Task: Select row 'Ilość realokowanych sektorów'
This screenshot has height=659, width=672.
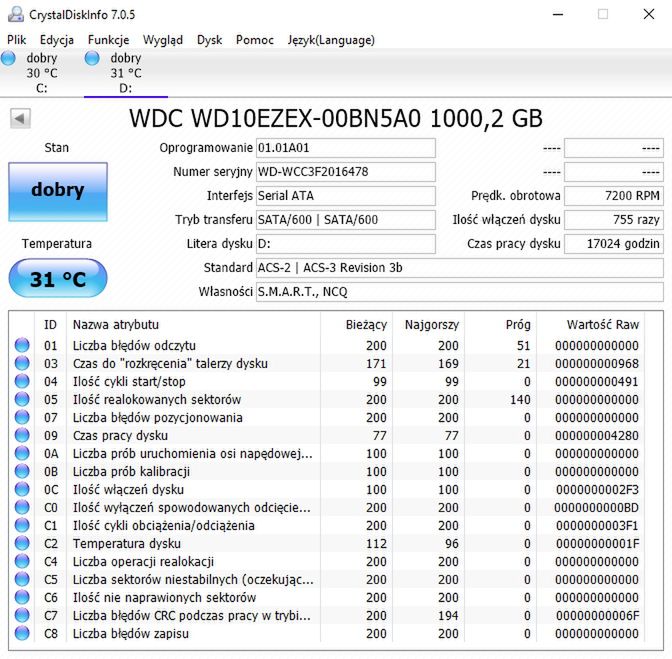Action: (x=327, y=399)
